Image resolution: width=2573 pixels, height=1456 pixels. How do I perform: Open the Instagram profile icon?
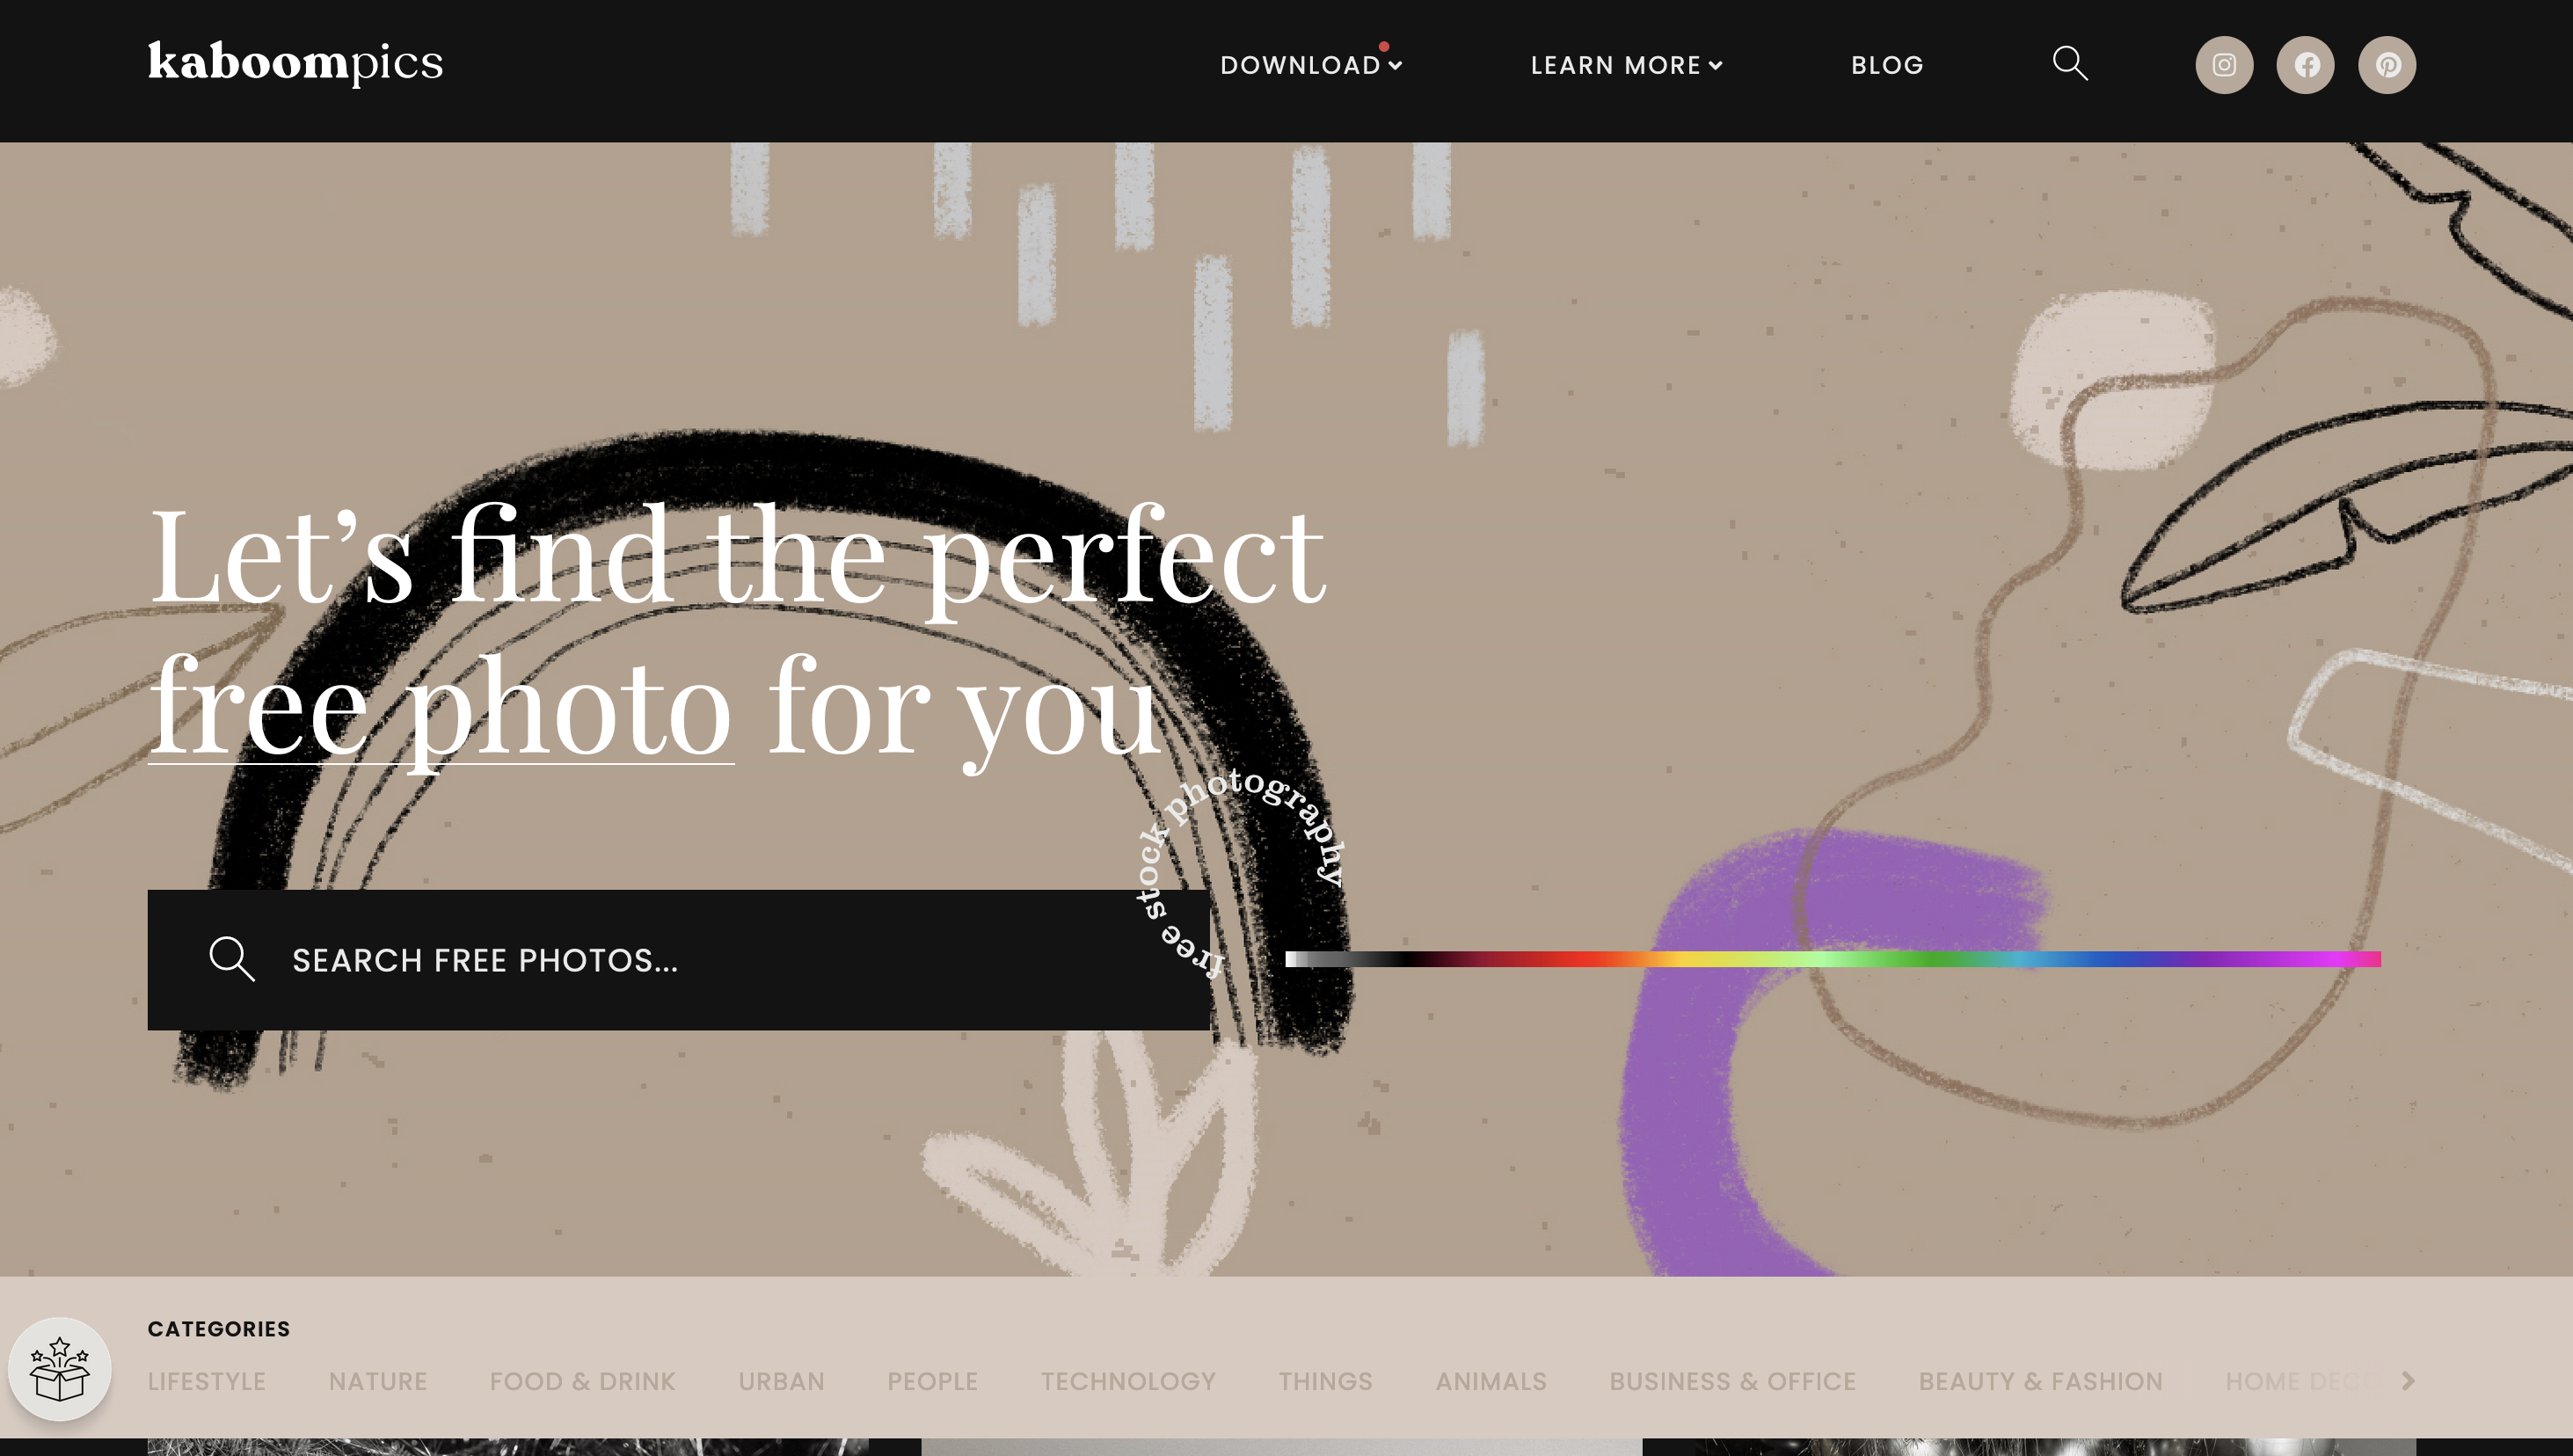point(2223,65)
